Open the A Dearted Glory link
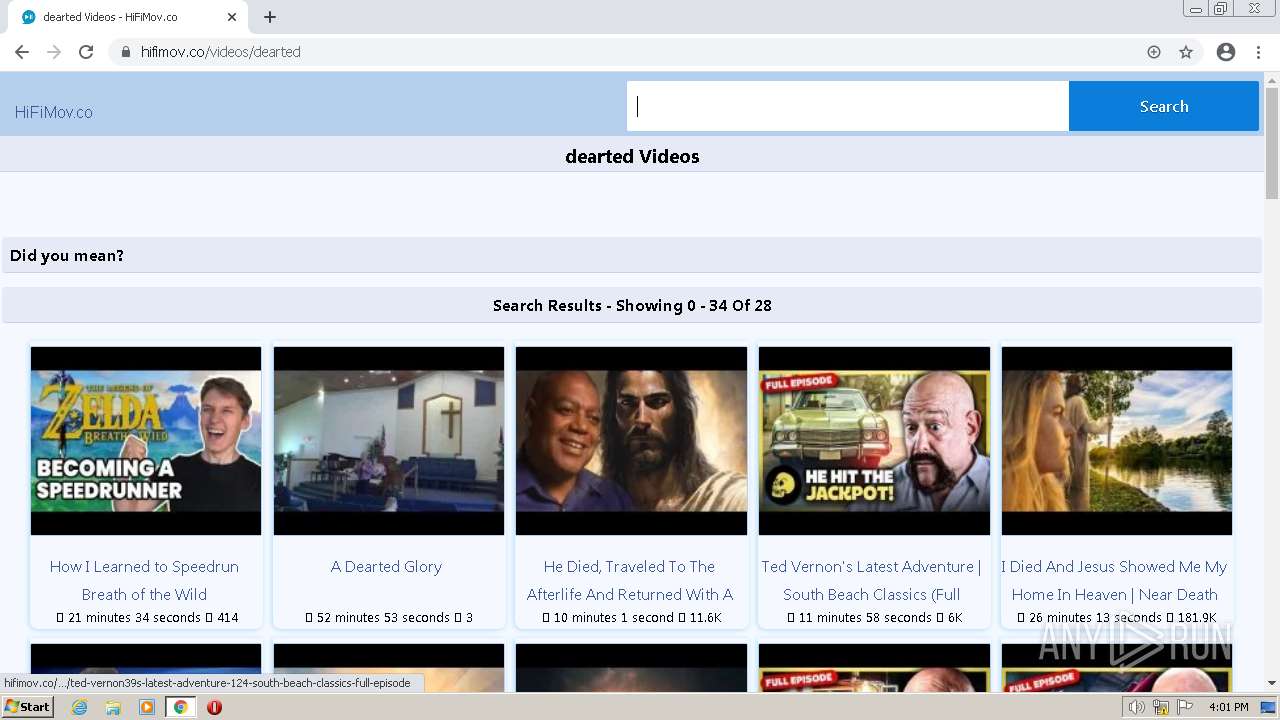The image size is (1280, 720). point(386,566)
